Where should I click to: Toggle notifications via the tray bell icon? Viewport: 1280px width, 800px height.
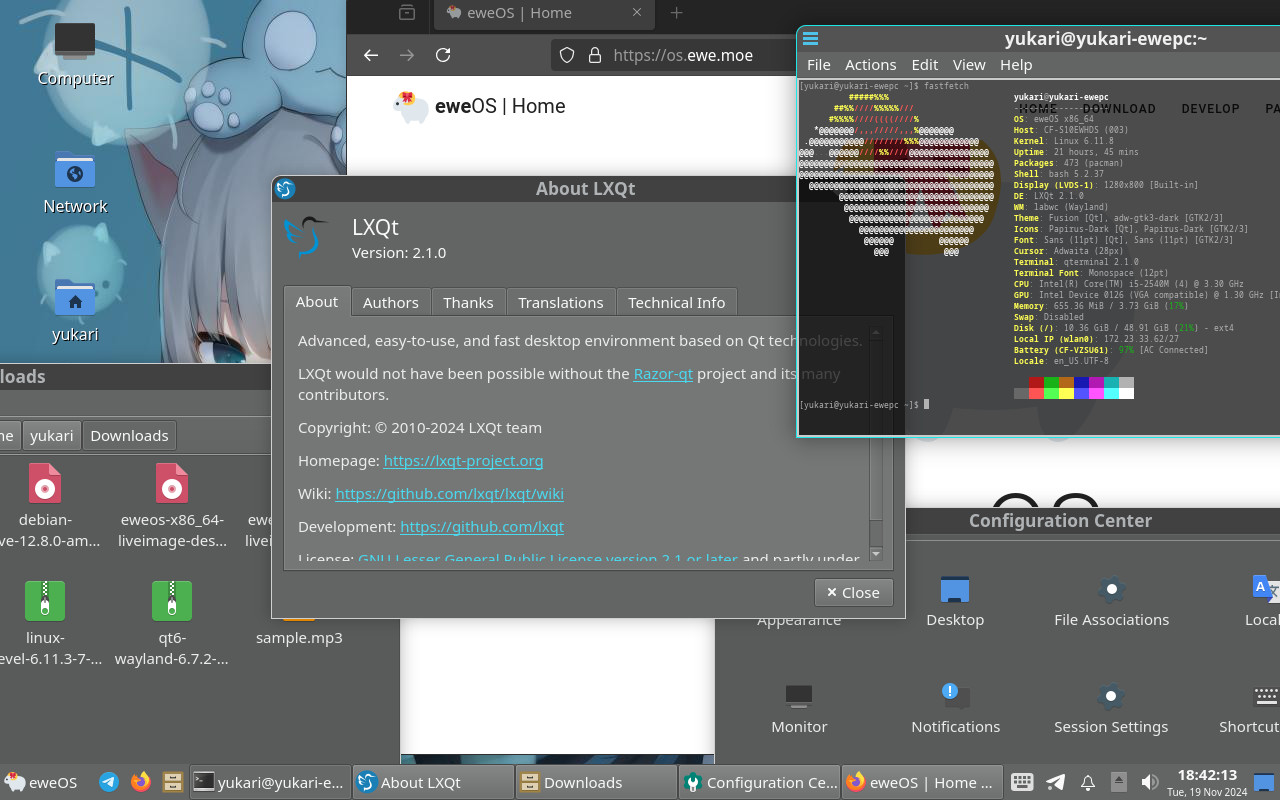(x=1087, y=782)
